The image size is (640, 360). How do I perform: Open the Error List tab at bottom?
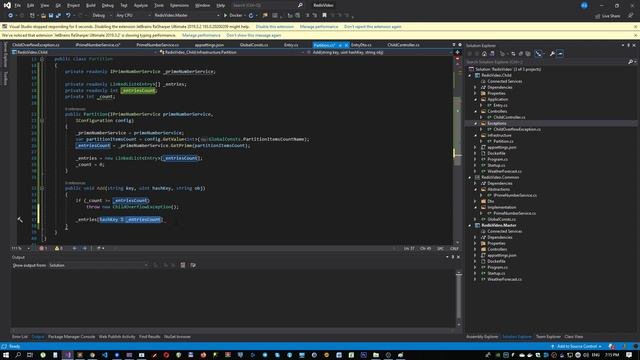pos(20,337)
